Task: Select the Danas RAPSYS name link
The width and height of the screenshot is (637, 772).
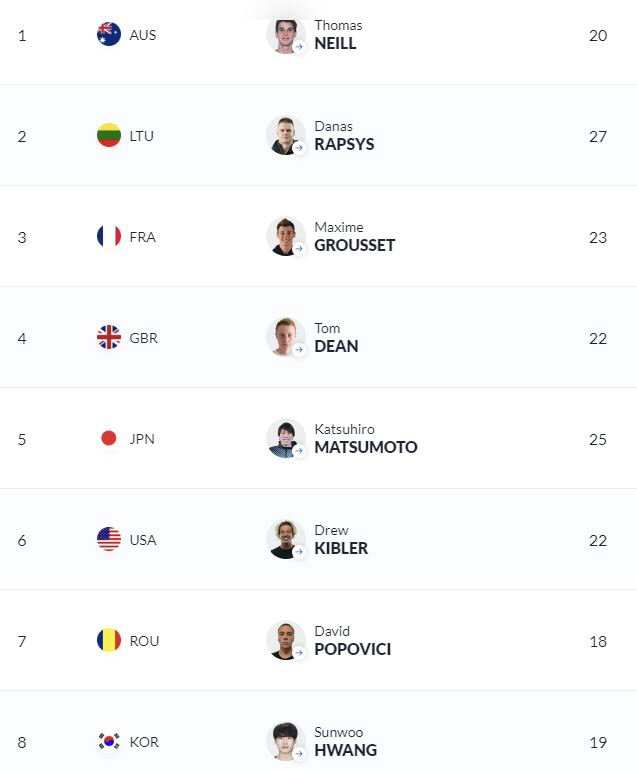Action: coord(344,136)
